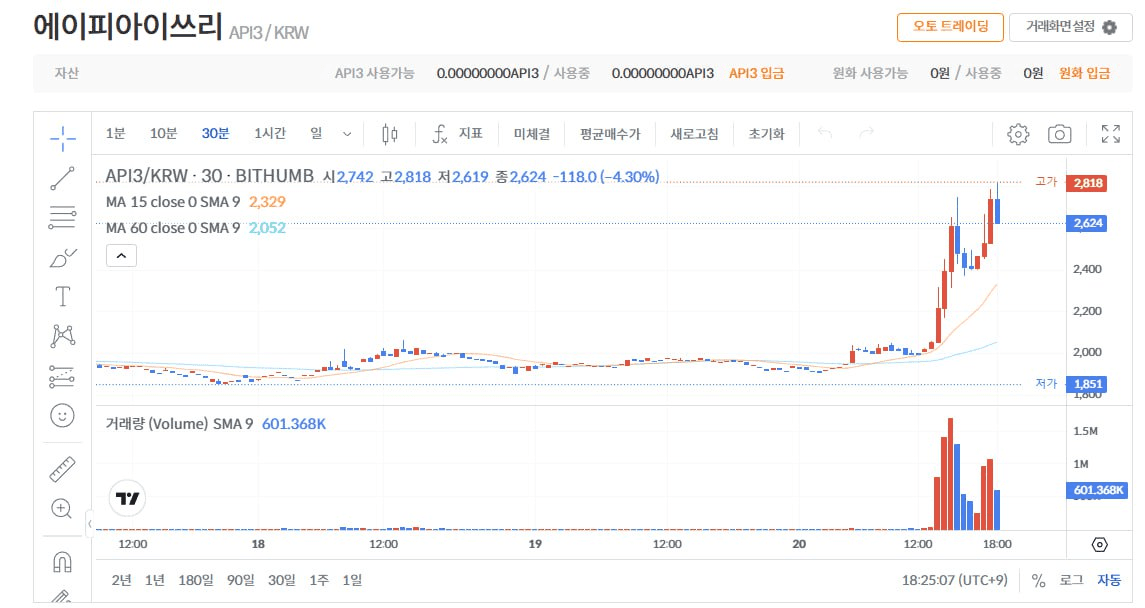The image size is (1145, 608).
Task: Open the price scale settings icon
Action: pyautogui.click(x=1099, y=544)
